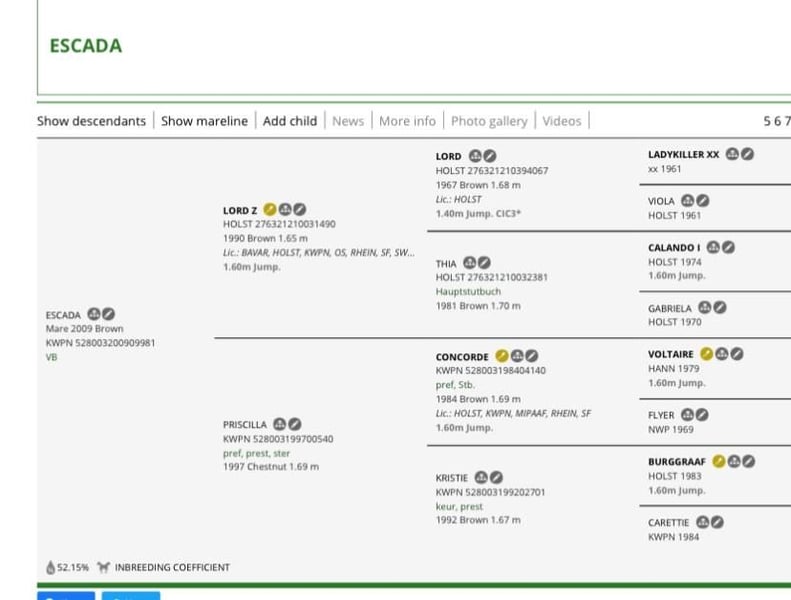
Task: Click the pencil edit icon beside KRISTIE
Action: coord(496,478)
